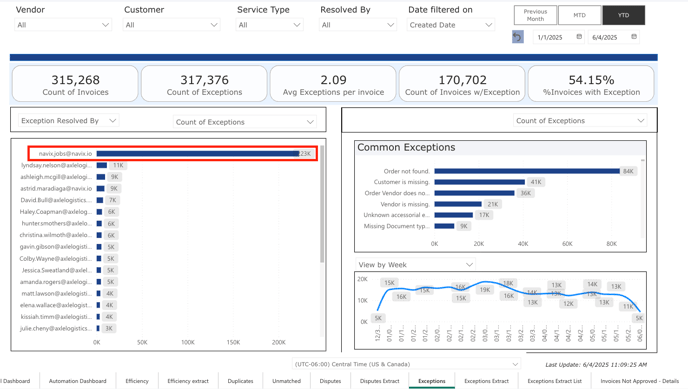Switch to the Efficiency tab
688x389 pixels.
[x=137, y=381]
